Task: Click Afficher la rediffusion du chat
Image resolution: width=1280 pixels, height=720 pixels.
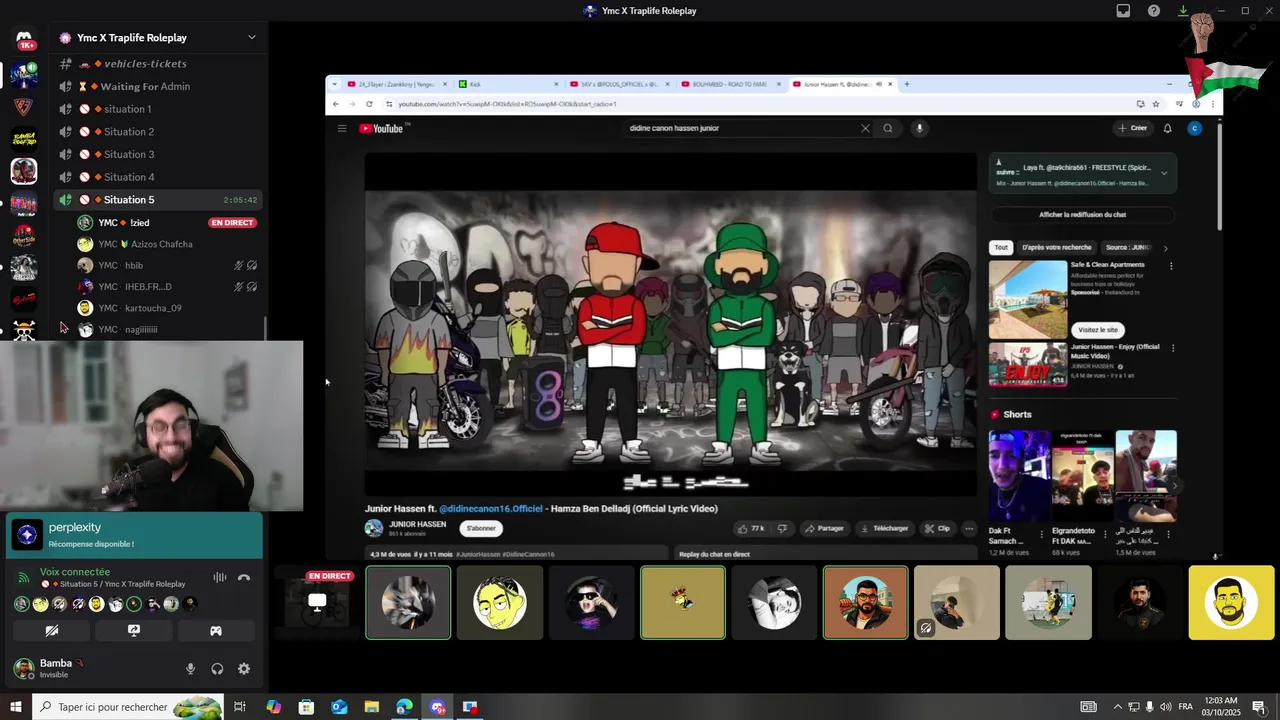Action: tap(1083, 215)
